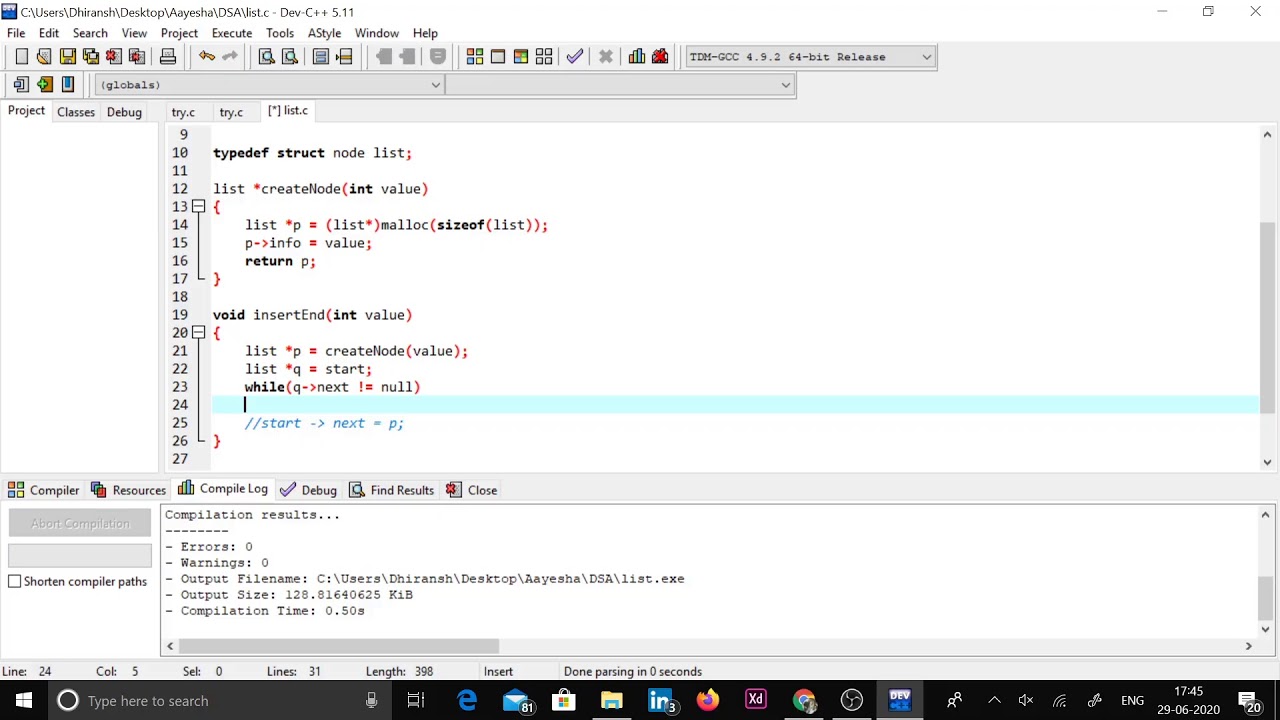Click the Profile Analysis bar-chart icon
The image size is (1280, 720).
(637, 57)
